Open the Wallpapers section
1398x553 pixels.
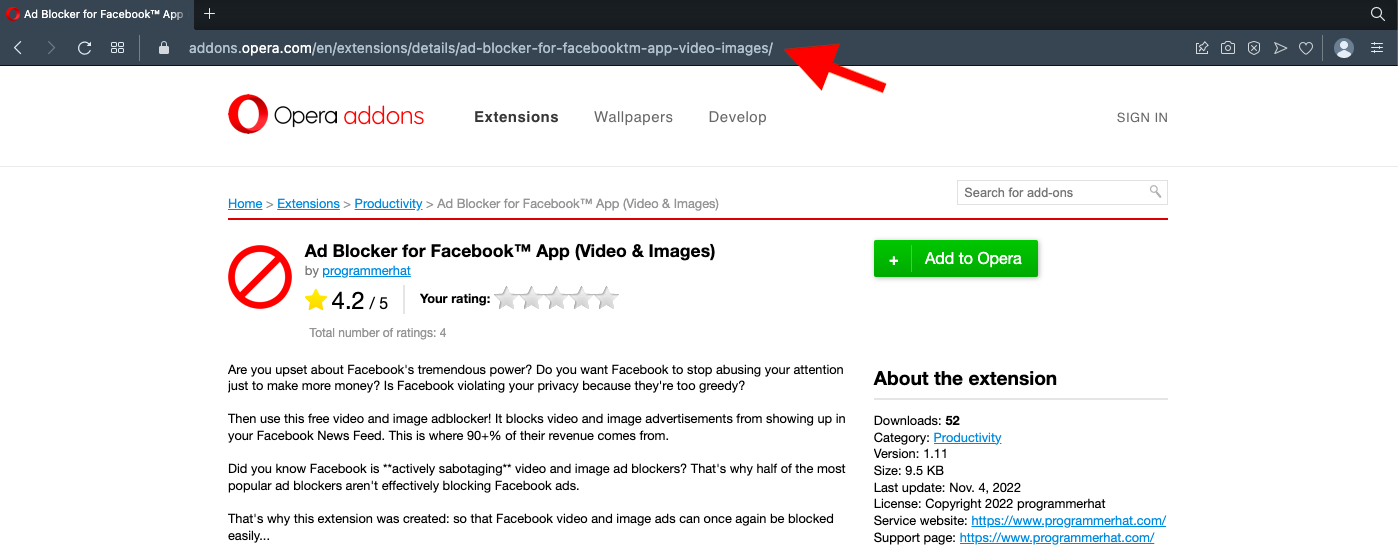click(633, 117)
